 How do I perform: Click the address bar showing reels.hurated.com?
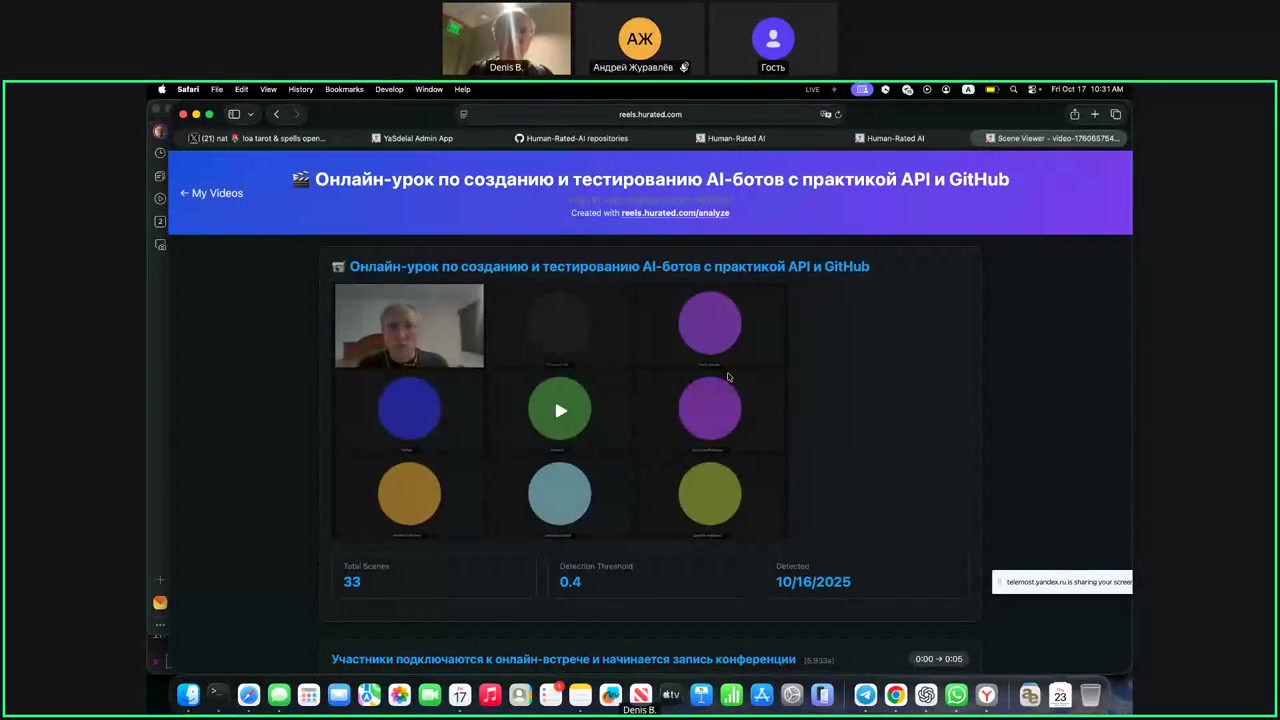pos(650,114)
